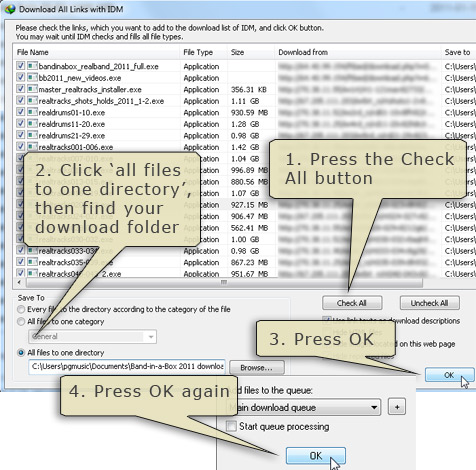Open the Main download queue dropdown
Viewport: 476px width, 470px height.
[374, 407]
